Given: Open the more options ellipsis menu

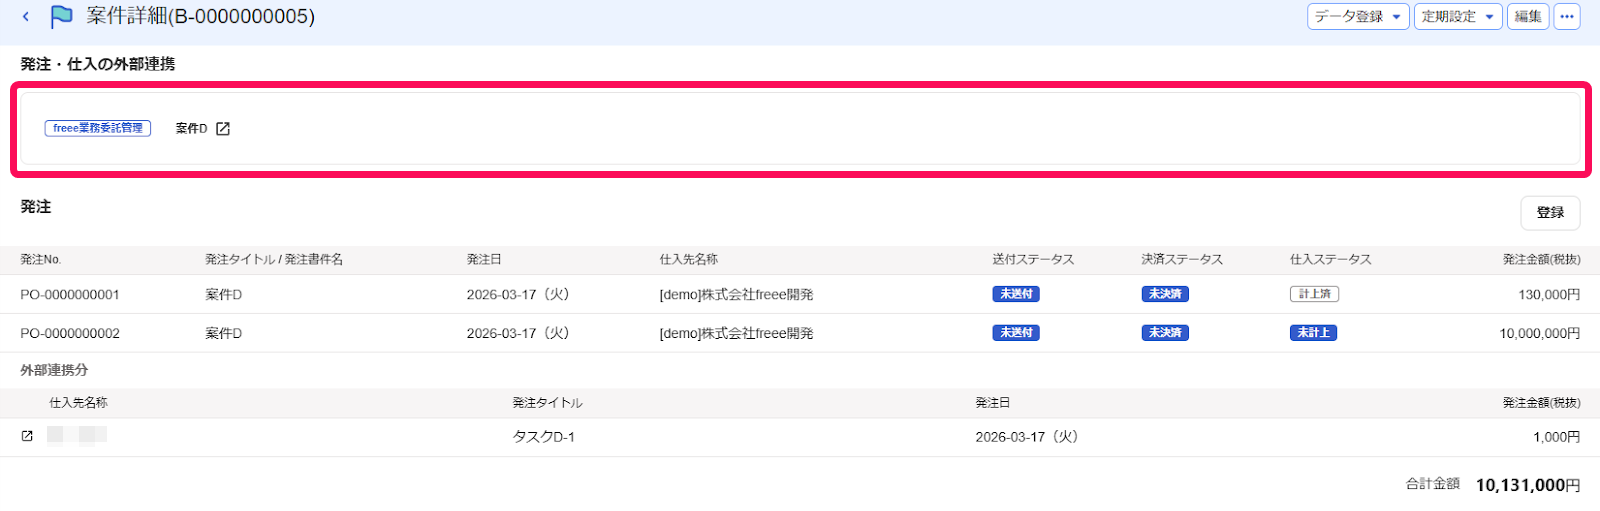Looking at the screenshot, I should (x=1567, y=16).
